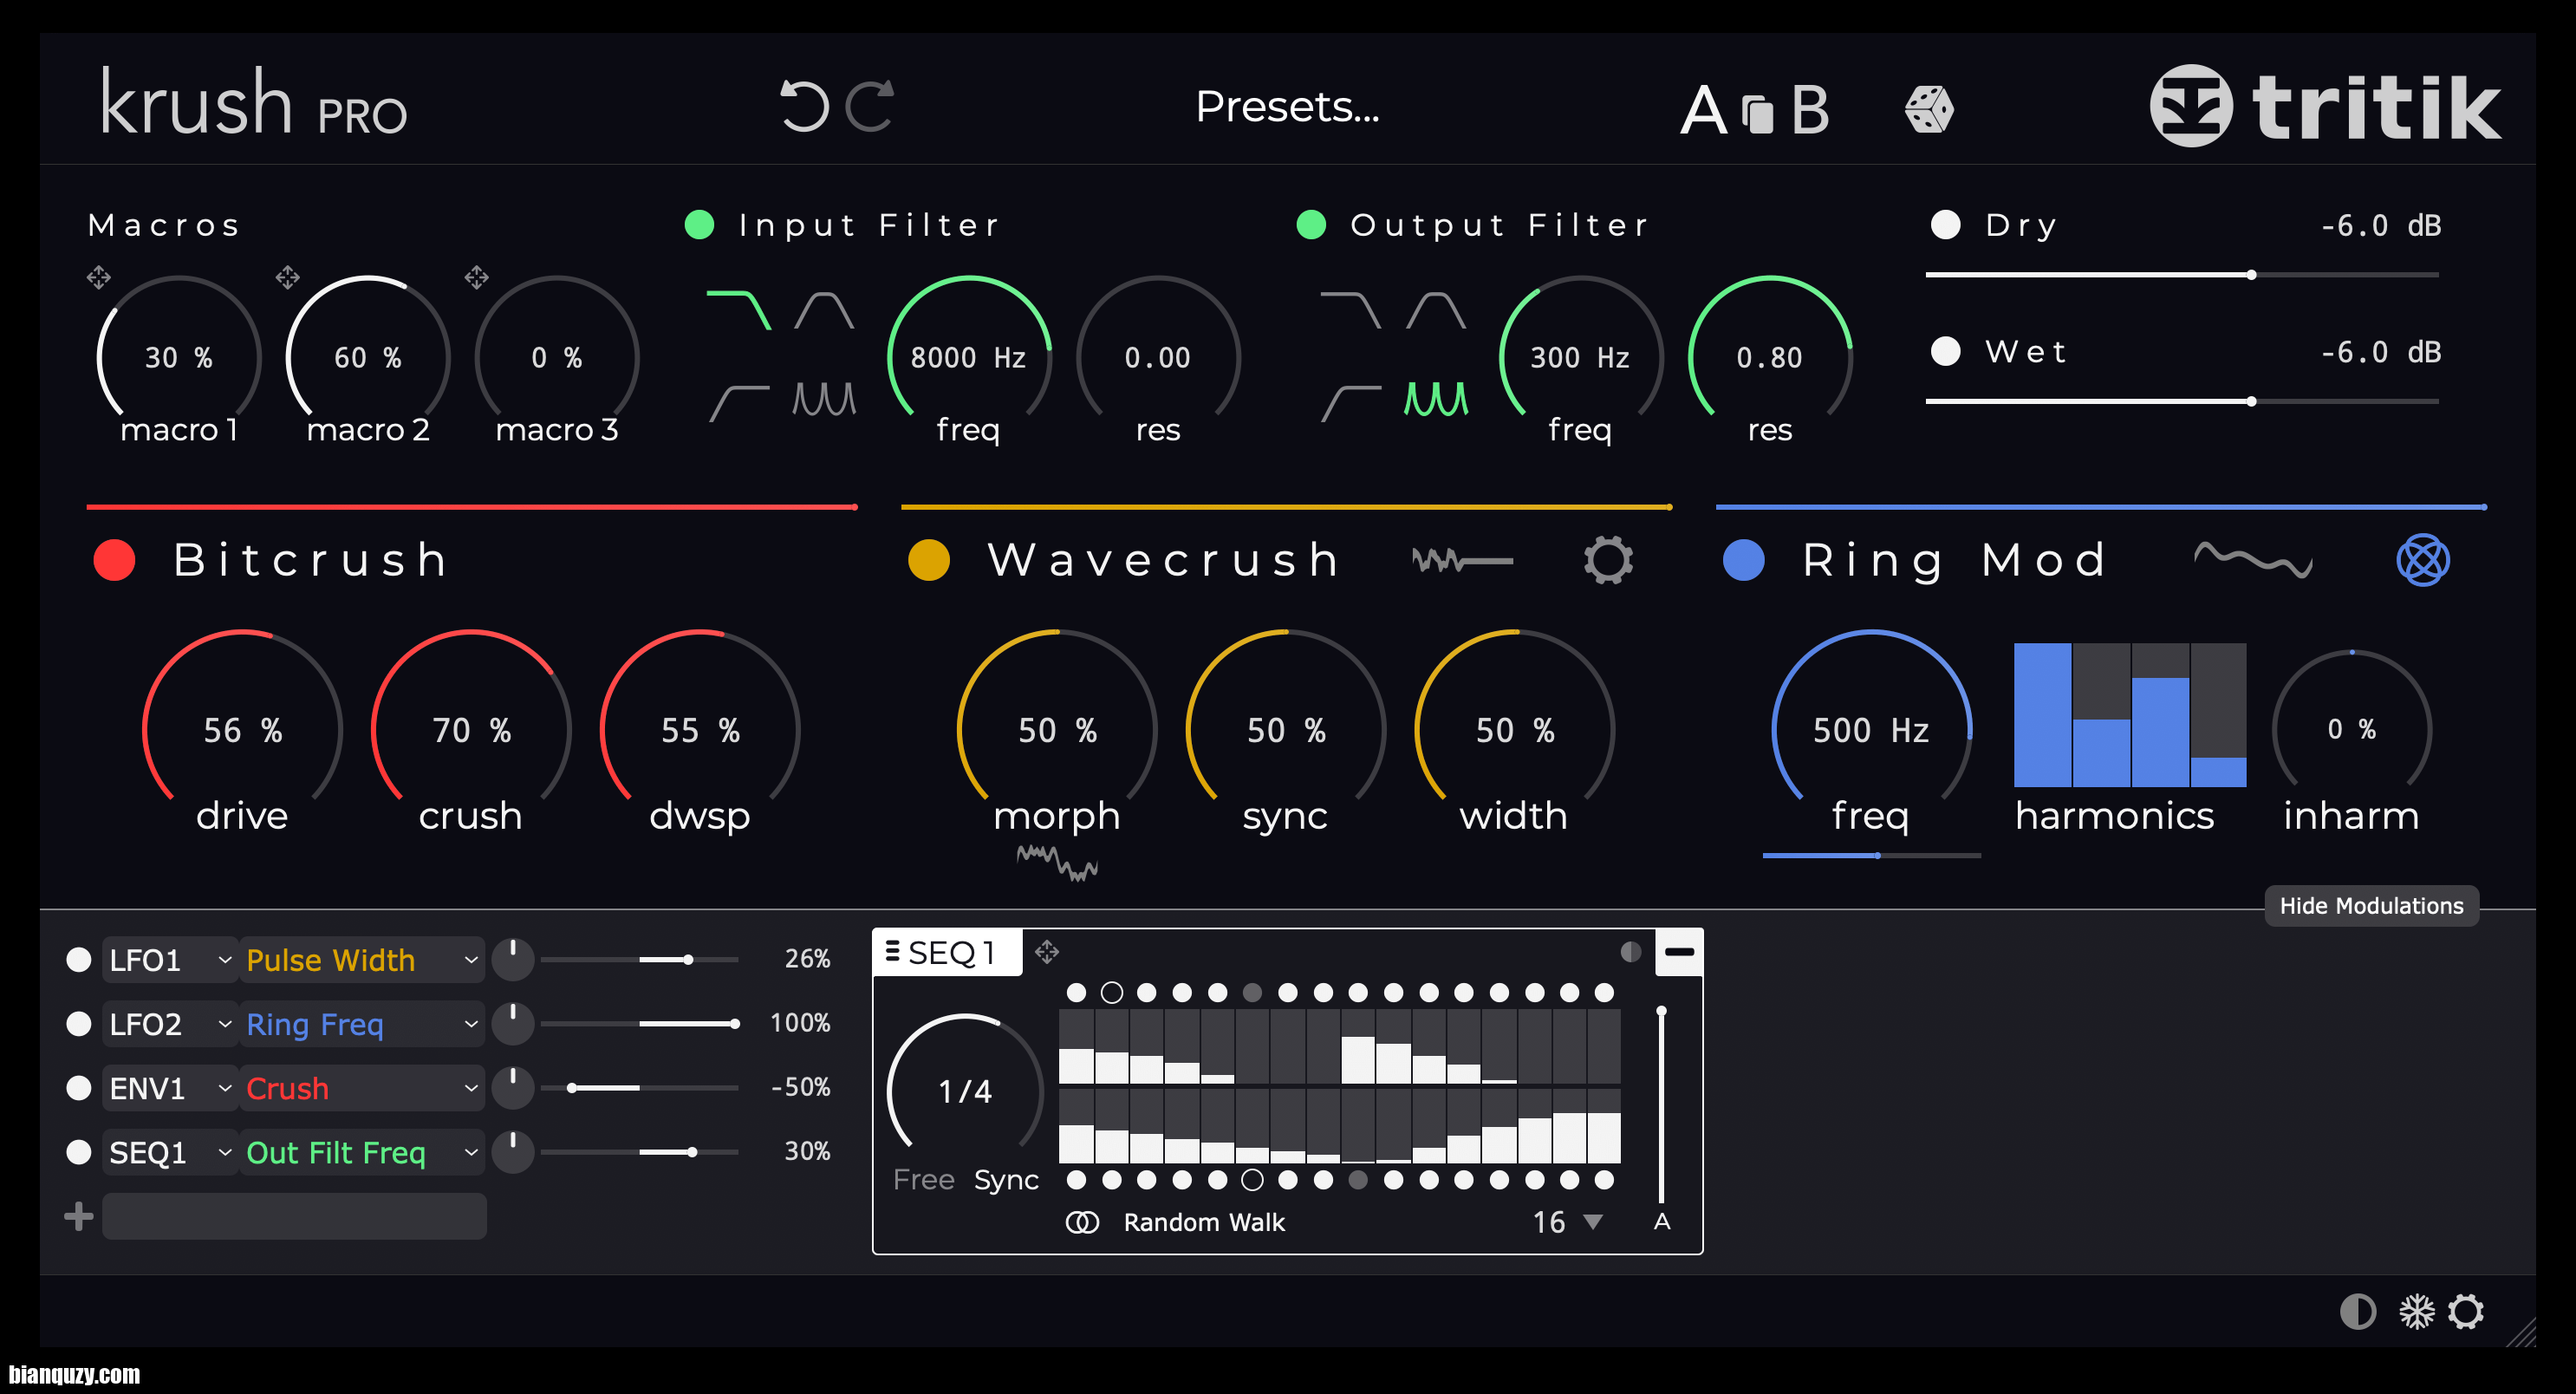The image size is (2576, 1394).
Task: Click the Wavecrush waveform shape icon
Action: (1462, 560)
